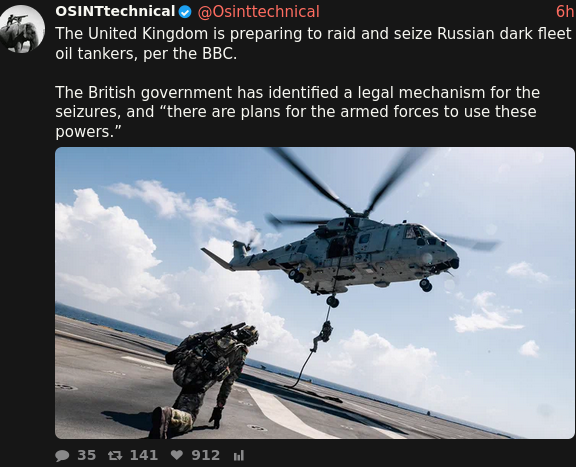The image size is (576, 467).
Task: Open the replies speech bubble icon
Action: [x=62, y=456]
